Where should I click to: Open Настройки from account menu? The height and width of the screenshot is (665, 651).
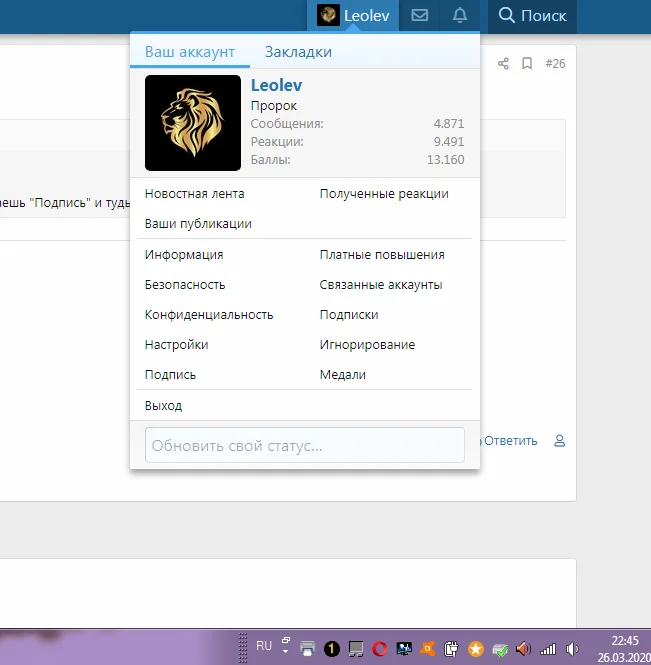point(177,345)
